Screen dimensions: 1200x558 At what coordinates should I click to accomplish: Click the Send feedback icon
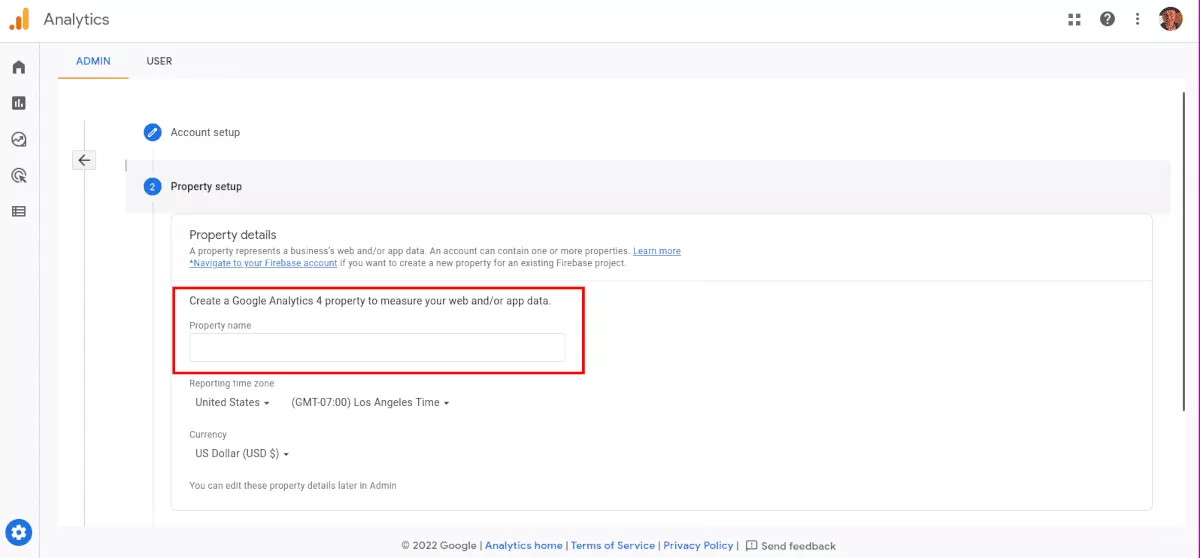click(x=751, y=546)
